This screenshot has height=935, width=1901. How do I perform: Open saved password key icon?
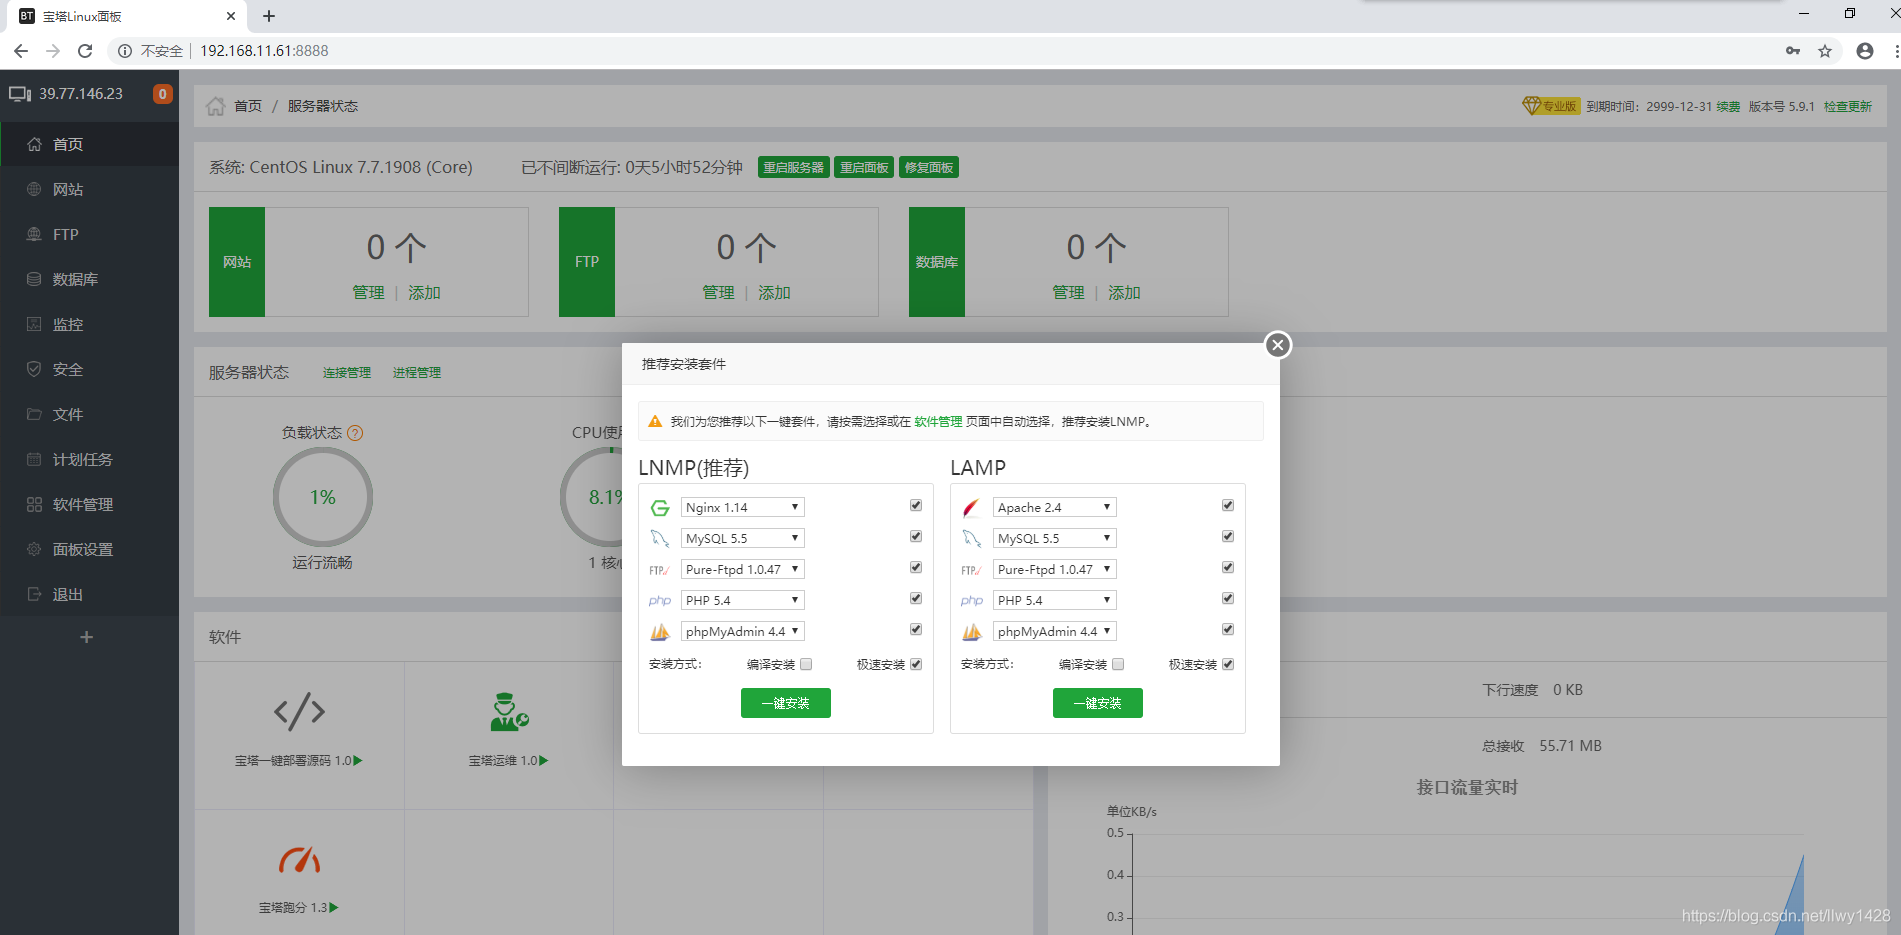click(1793, 51)
